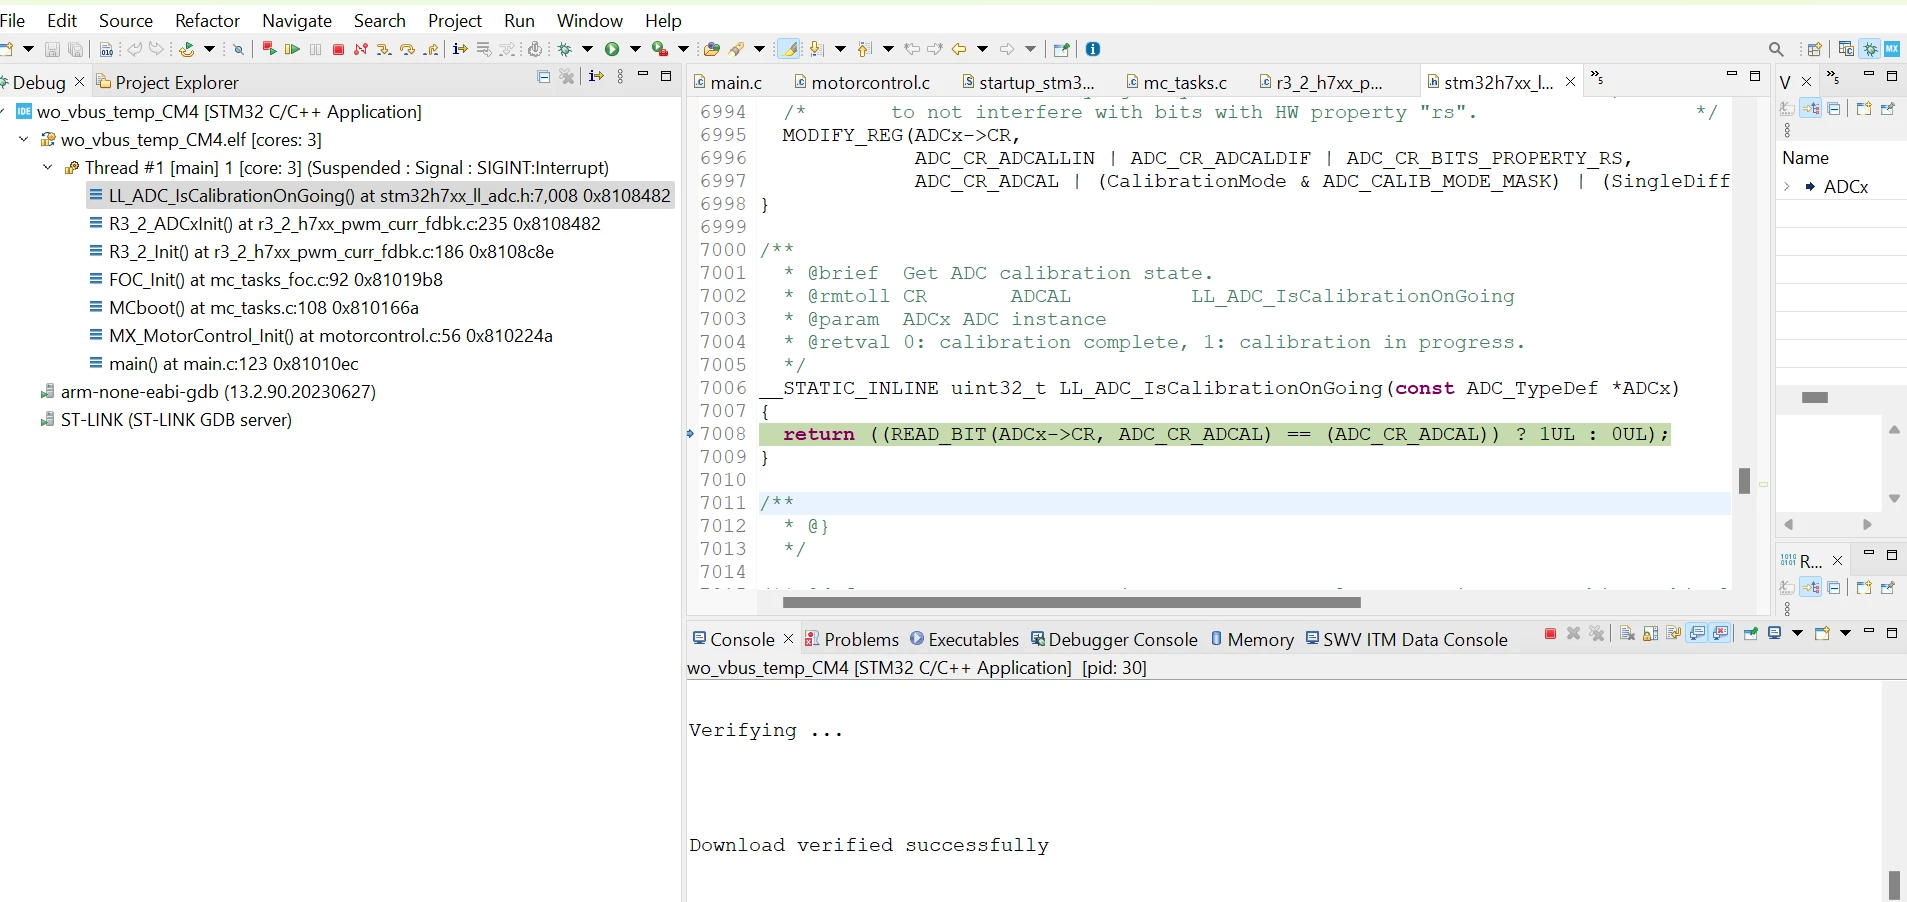The height and width of the screenshot is (902, 1907).
Task: Click the Disconnect debug icon
Action: pyautogui.click(x=360, y=49)
